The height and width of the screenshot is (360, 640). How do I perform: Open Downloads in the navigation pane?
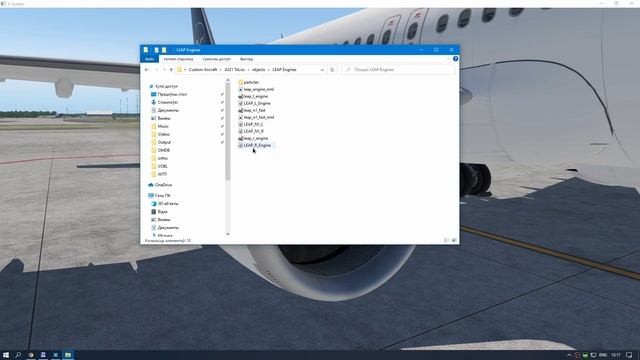[164, 102]
